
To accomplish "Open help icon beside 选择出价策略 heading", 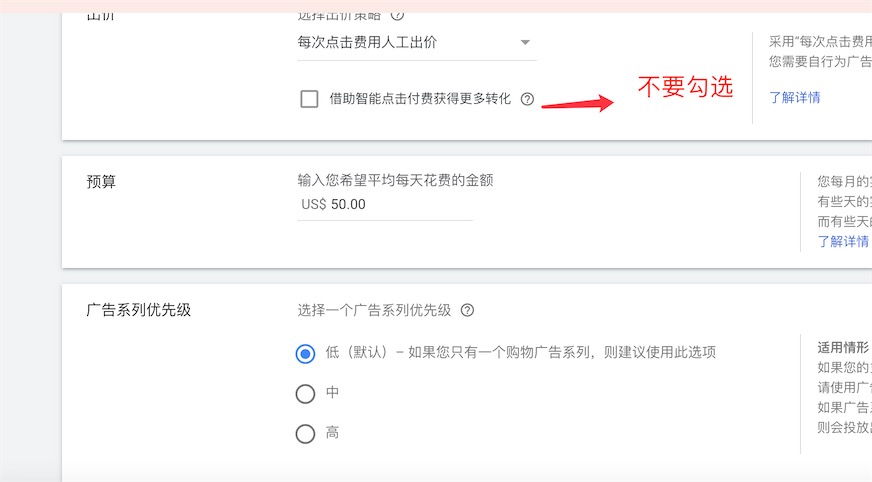I will click(x=397, y=16).
